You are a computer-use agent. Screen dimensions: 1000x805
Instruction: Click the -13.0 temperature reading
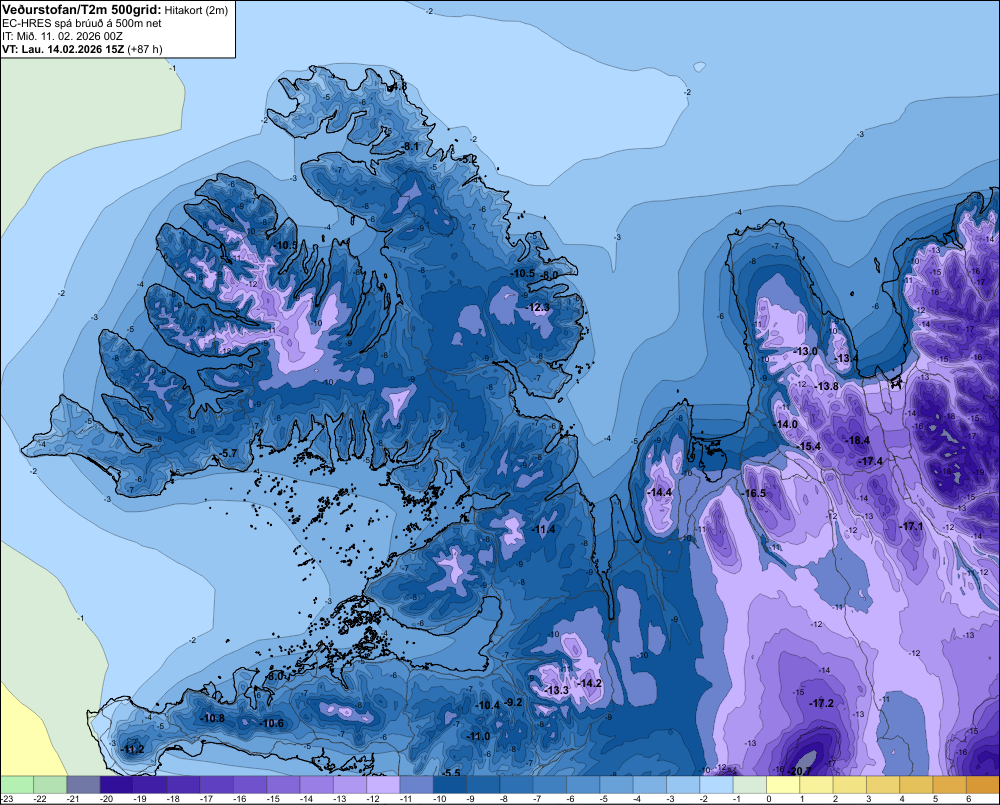805,351
